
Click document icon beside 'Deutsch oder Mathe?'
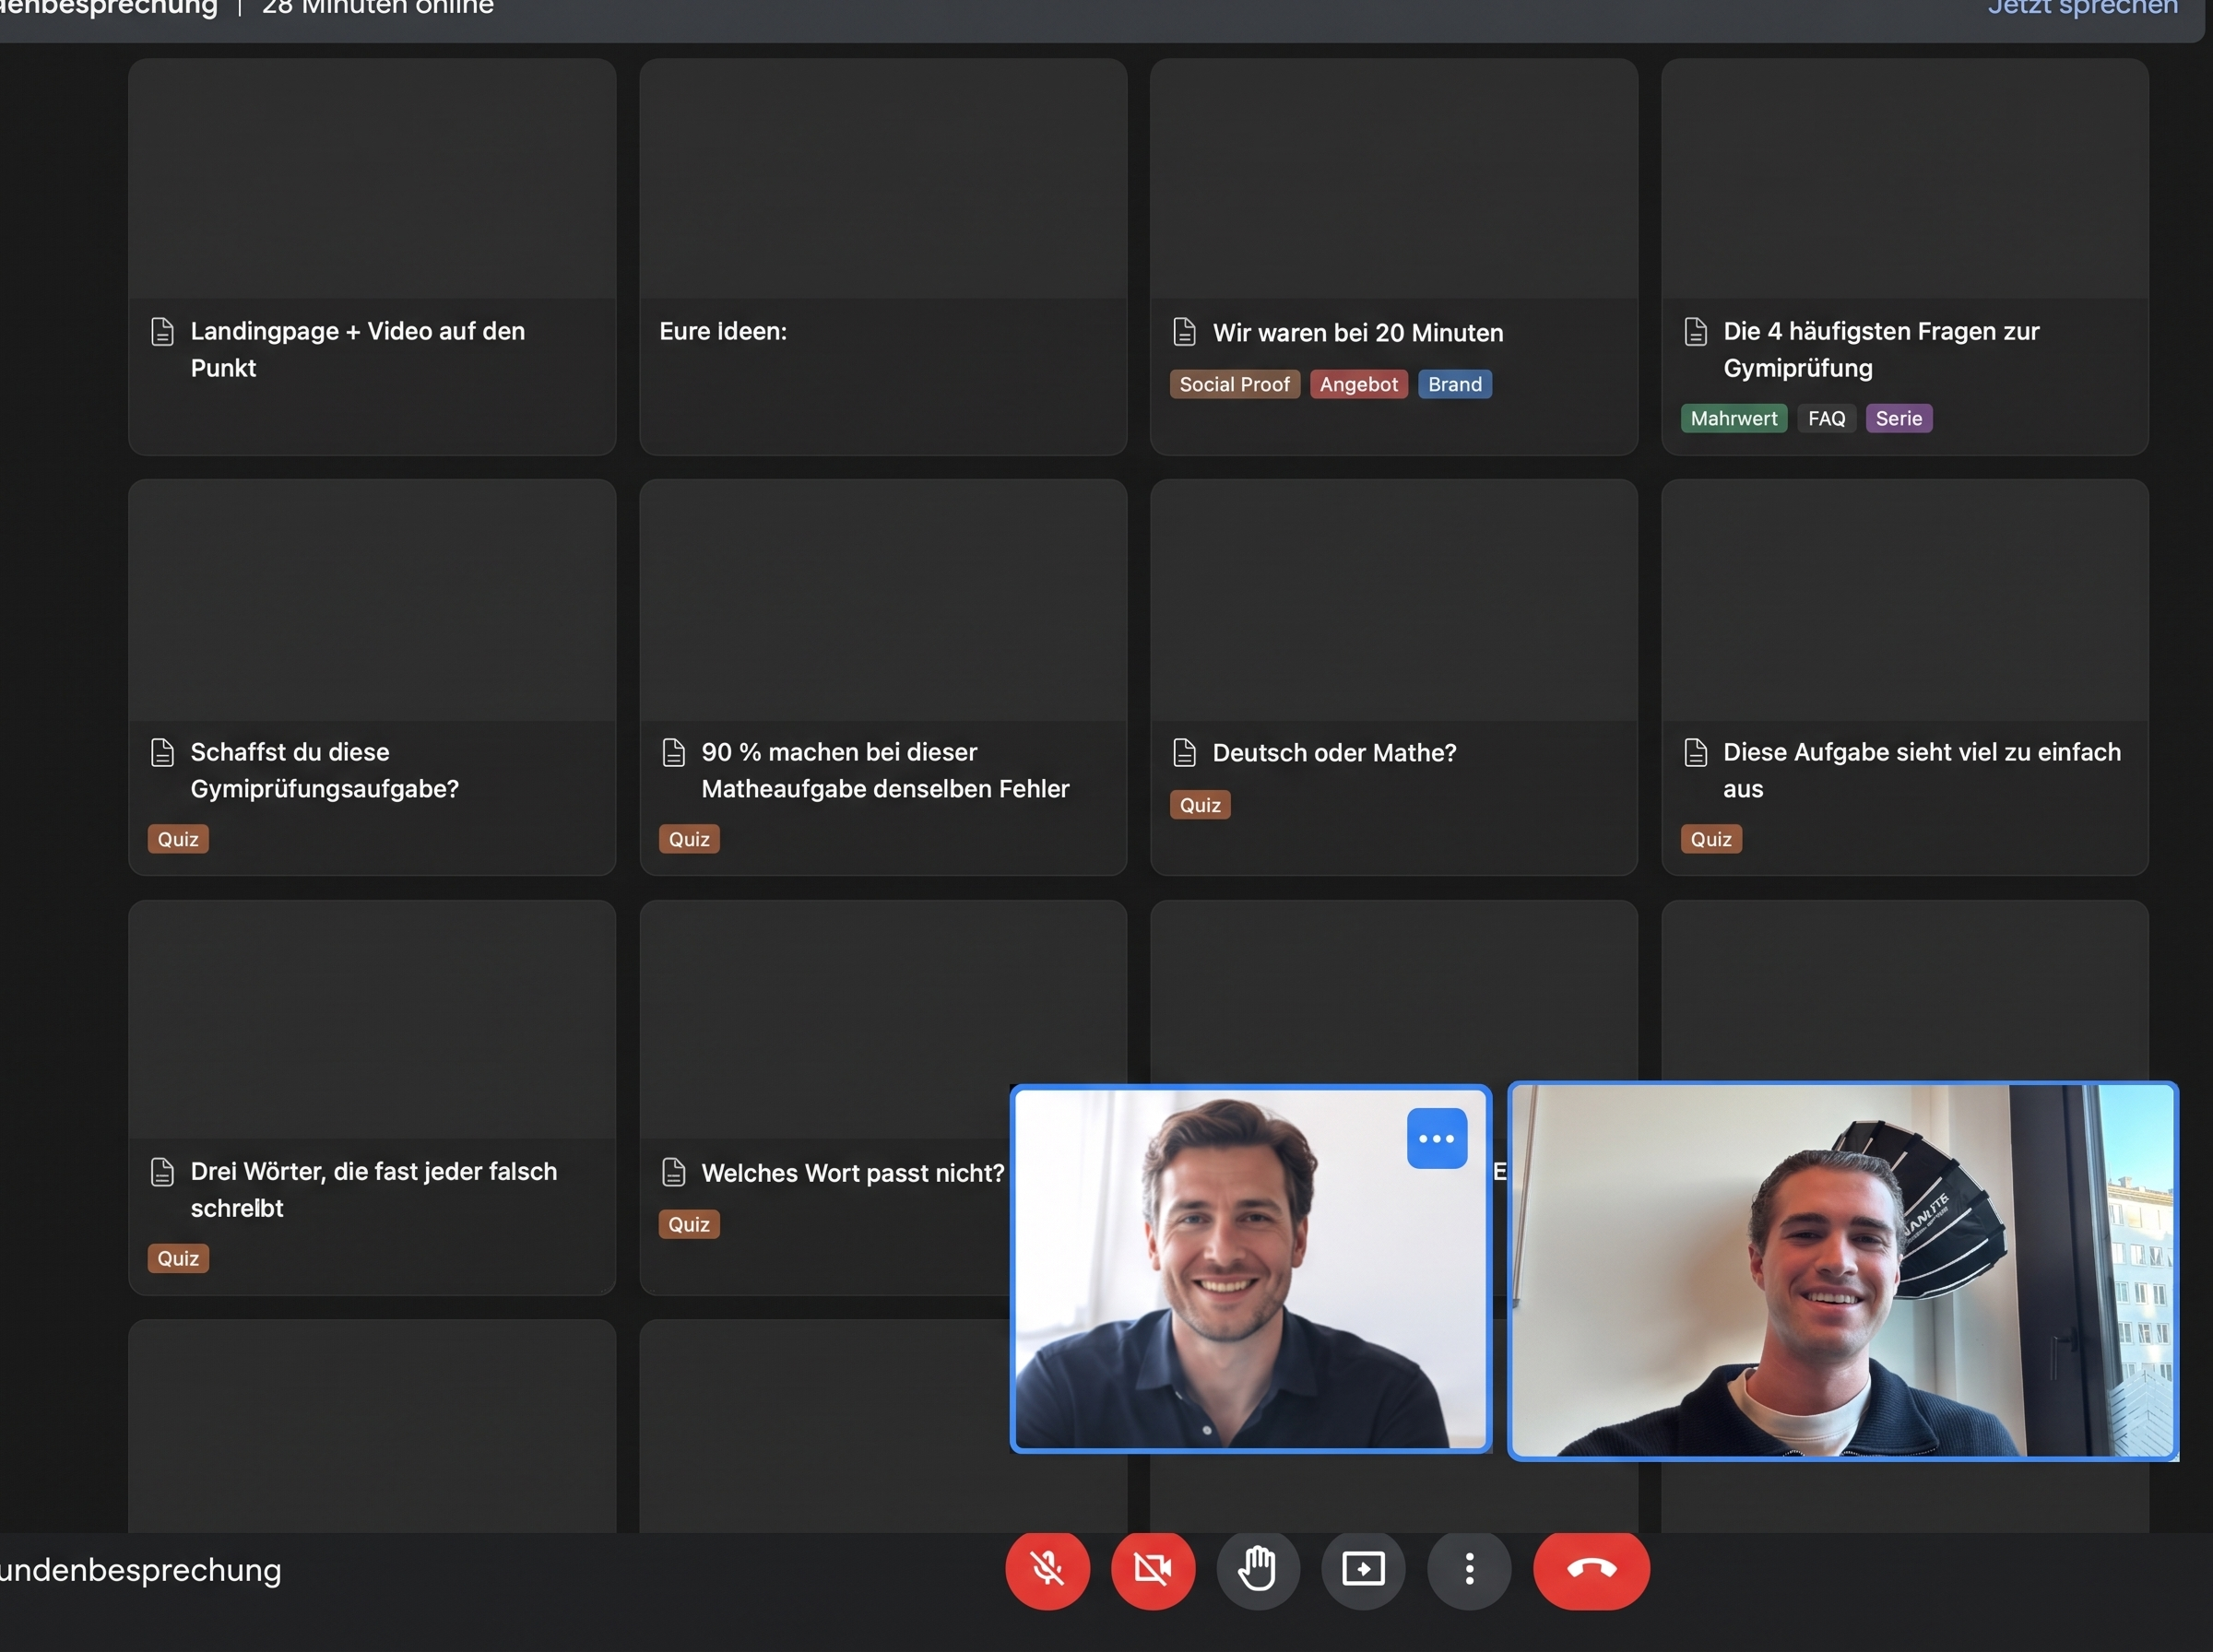pyautogui.click(x=1184, y=752)
